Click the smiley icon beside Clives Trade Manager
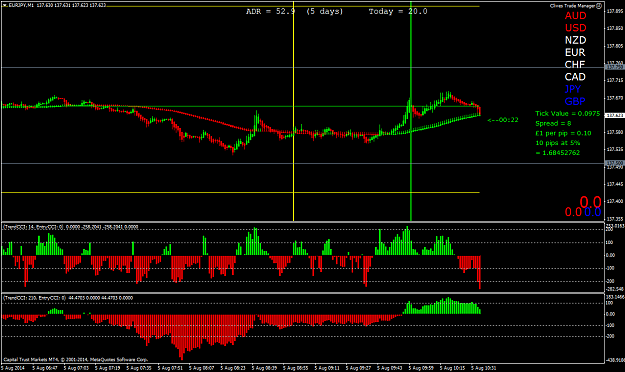 point(599,6)
